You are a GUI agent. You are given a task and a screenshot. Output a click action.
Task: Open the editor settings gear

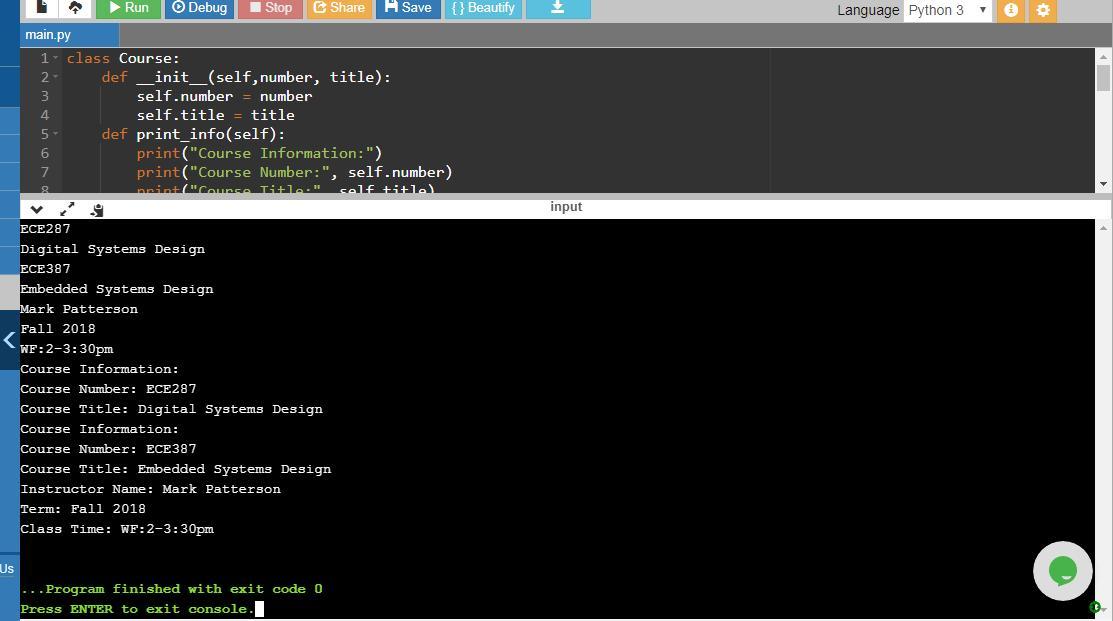[x=1043, y=10]
